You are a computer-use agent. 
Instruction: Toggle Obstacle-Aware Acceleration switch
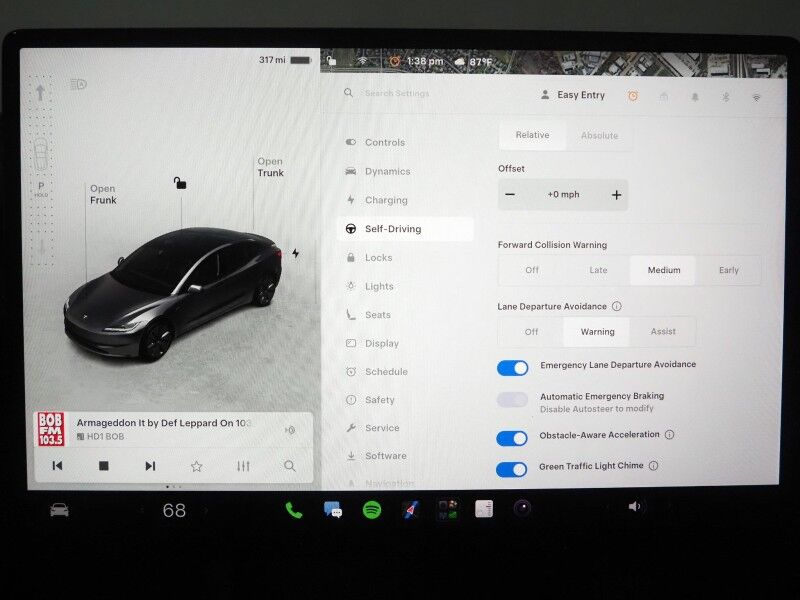(x=512, y=438)
